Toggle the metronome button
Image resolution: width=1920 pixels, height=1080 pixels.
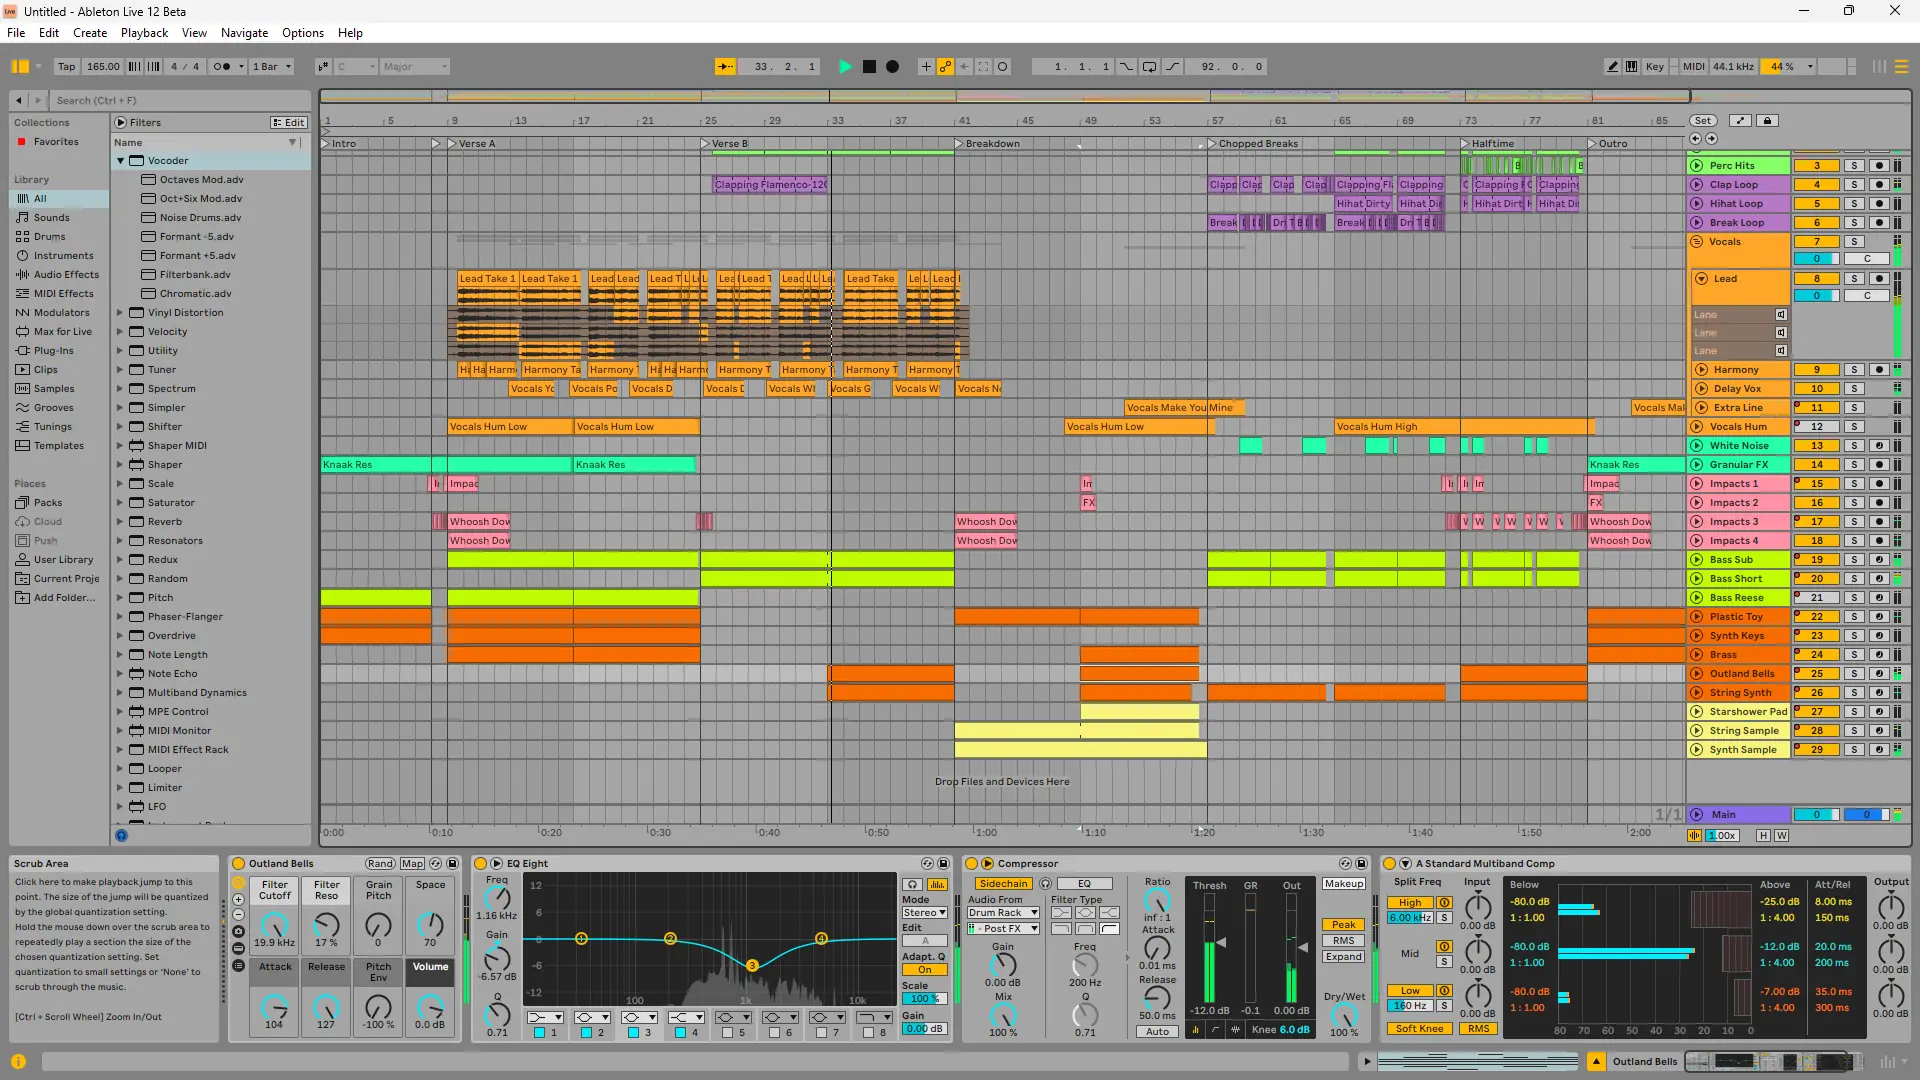[222, 67]
